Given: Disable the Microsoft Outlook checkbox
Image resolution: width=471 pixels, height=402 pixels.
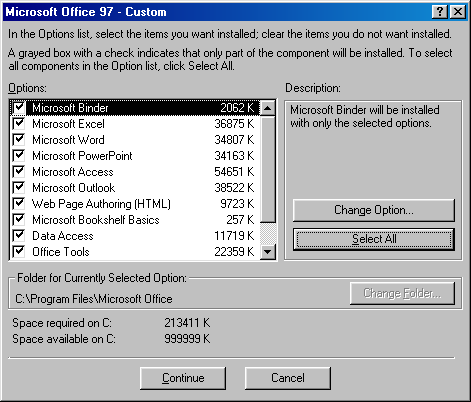Looking at the screenshot, I should (x=19, y=188).
